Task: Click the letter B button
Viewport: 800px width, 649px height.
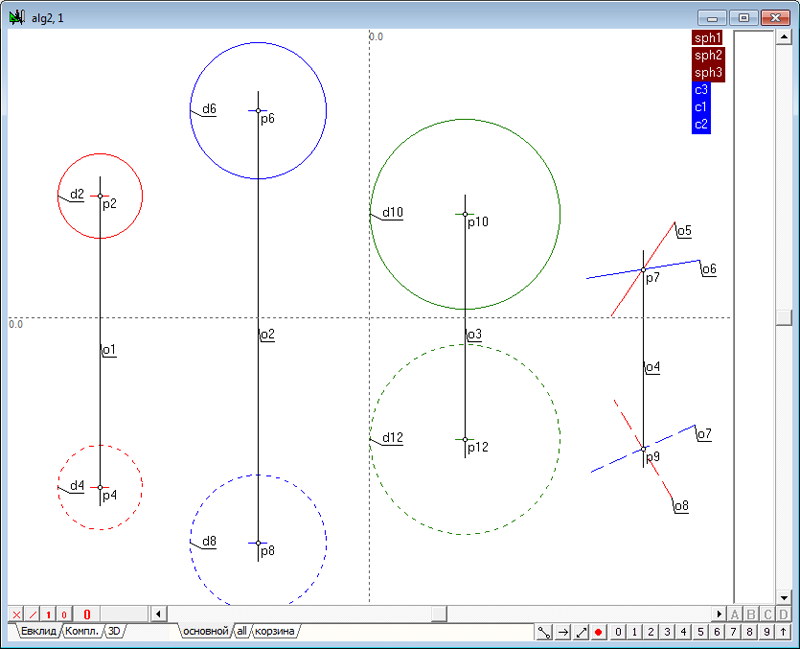Action: [751, 614]
